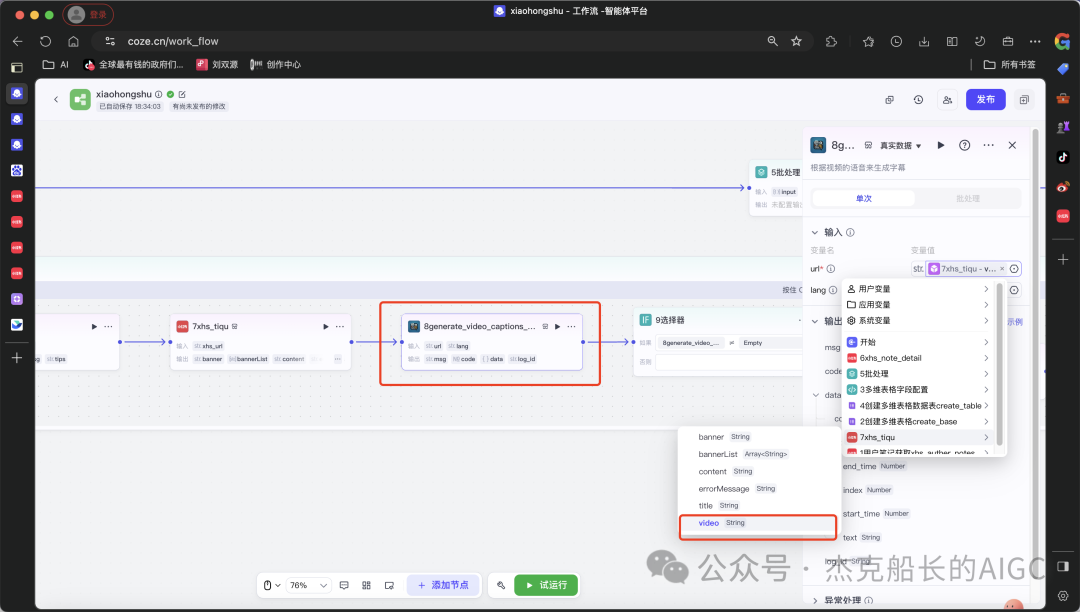Switch to the 单次 tab

tap(864, 198)
